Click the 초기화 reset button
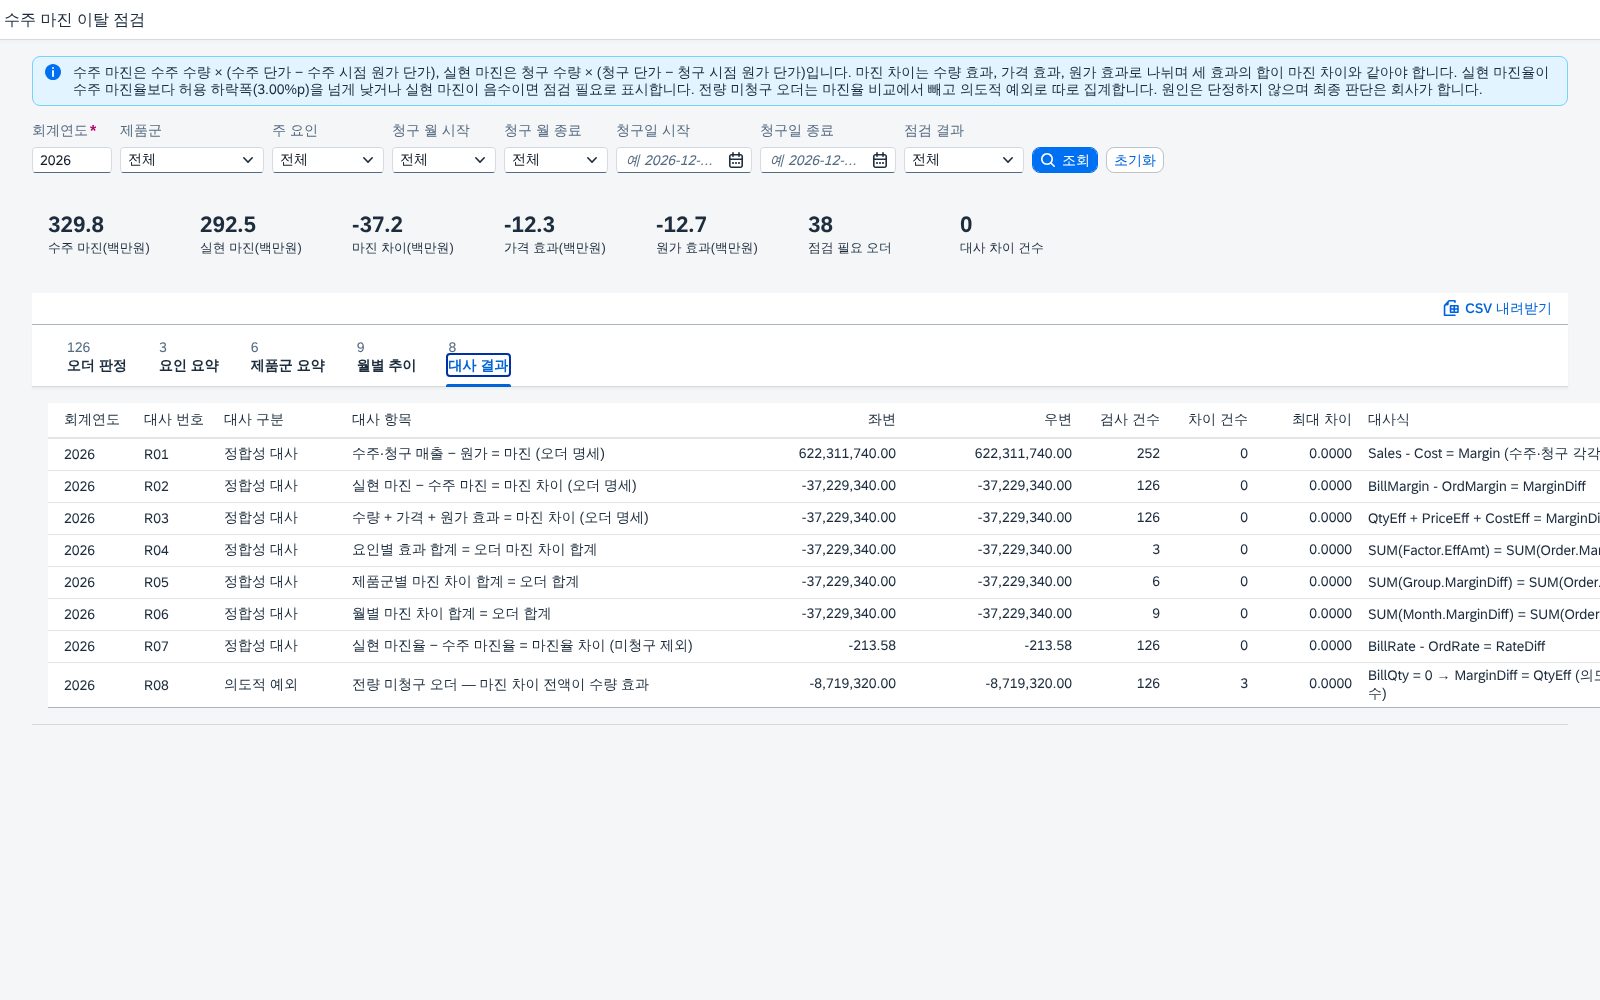 (x=1135, y=160)
